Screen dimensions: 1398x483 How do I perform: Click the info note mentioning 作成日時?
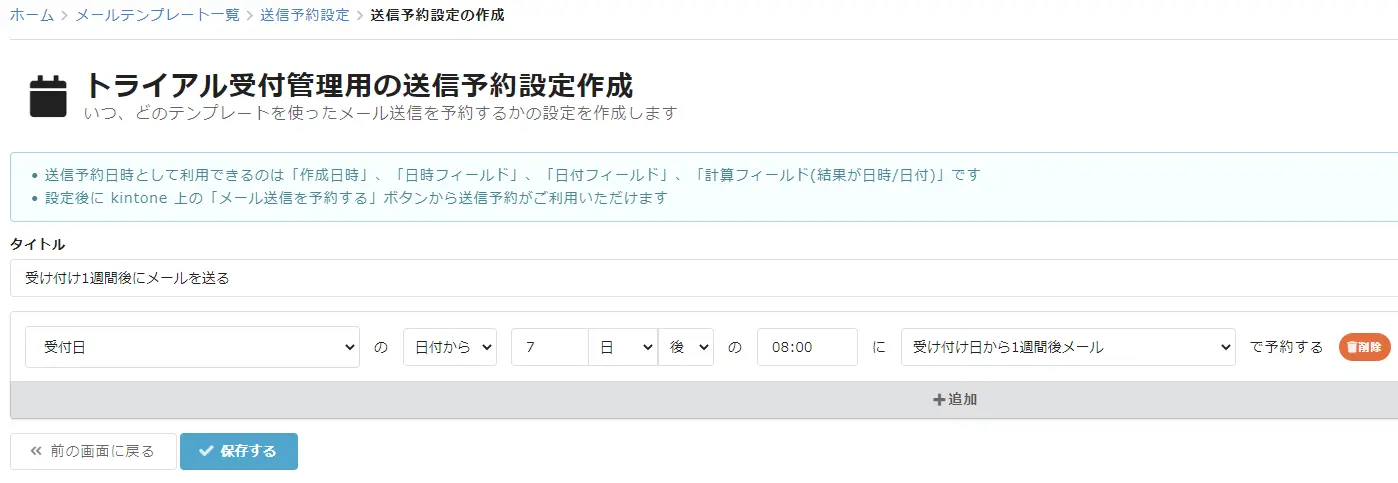[x=513, y=174]
